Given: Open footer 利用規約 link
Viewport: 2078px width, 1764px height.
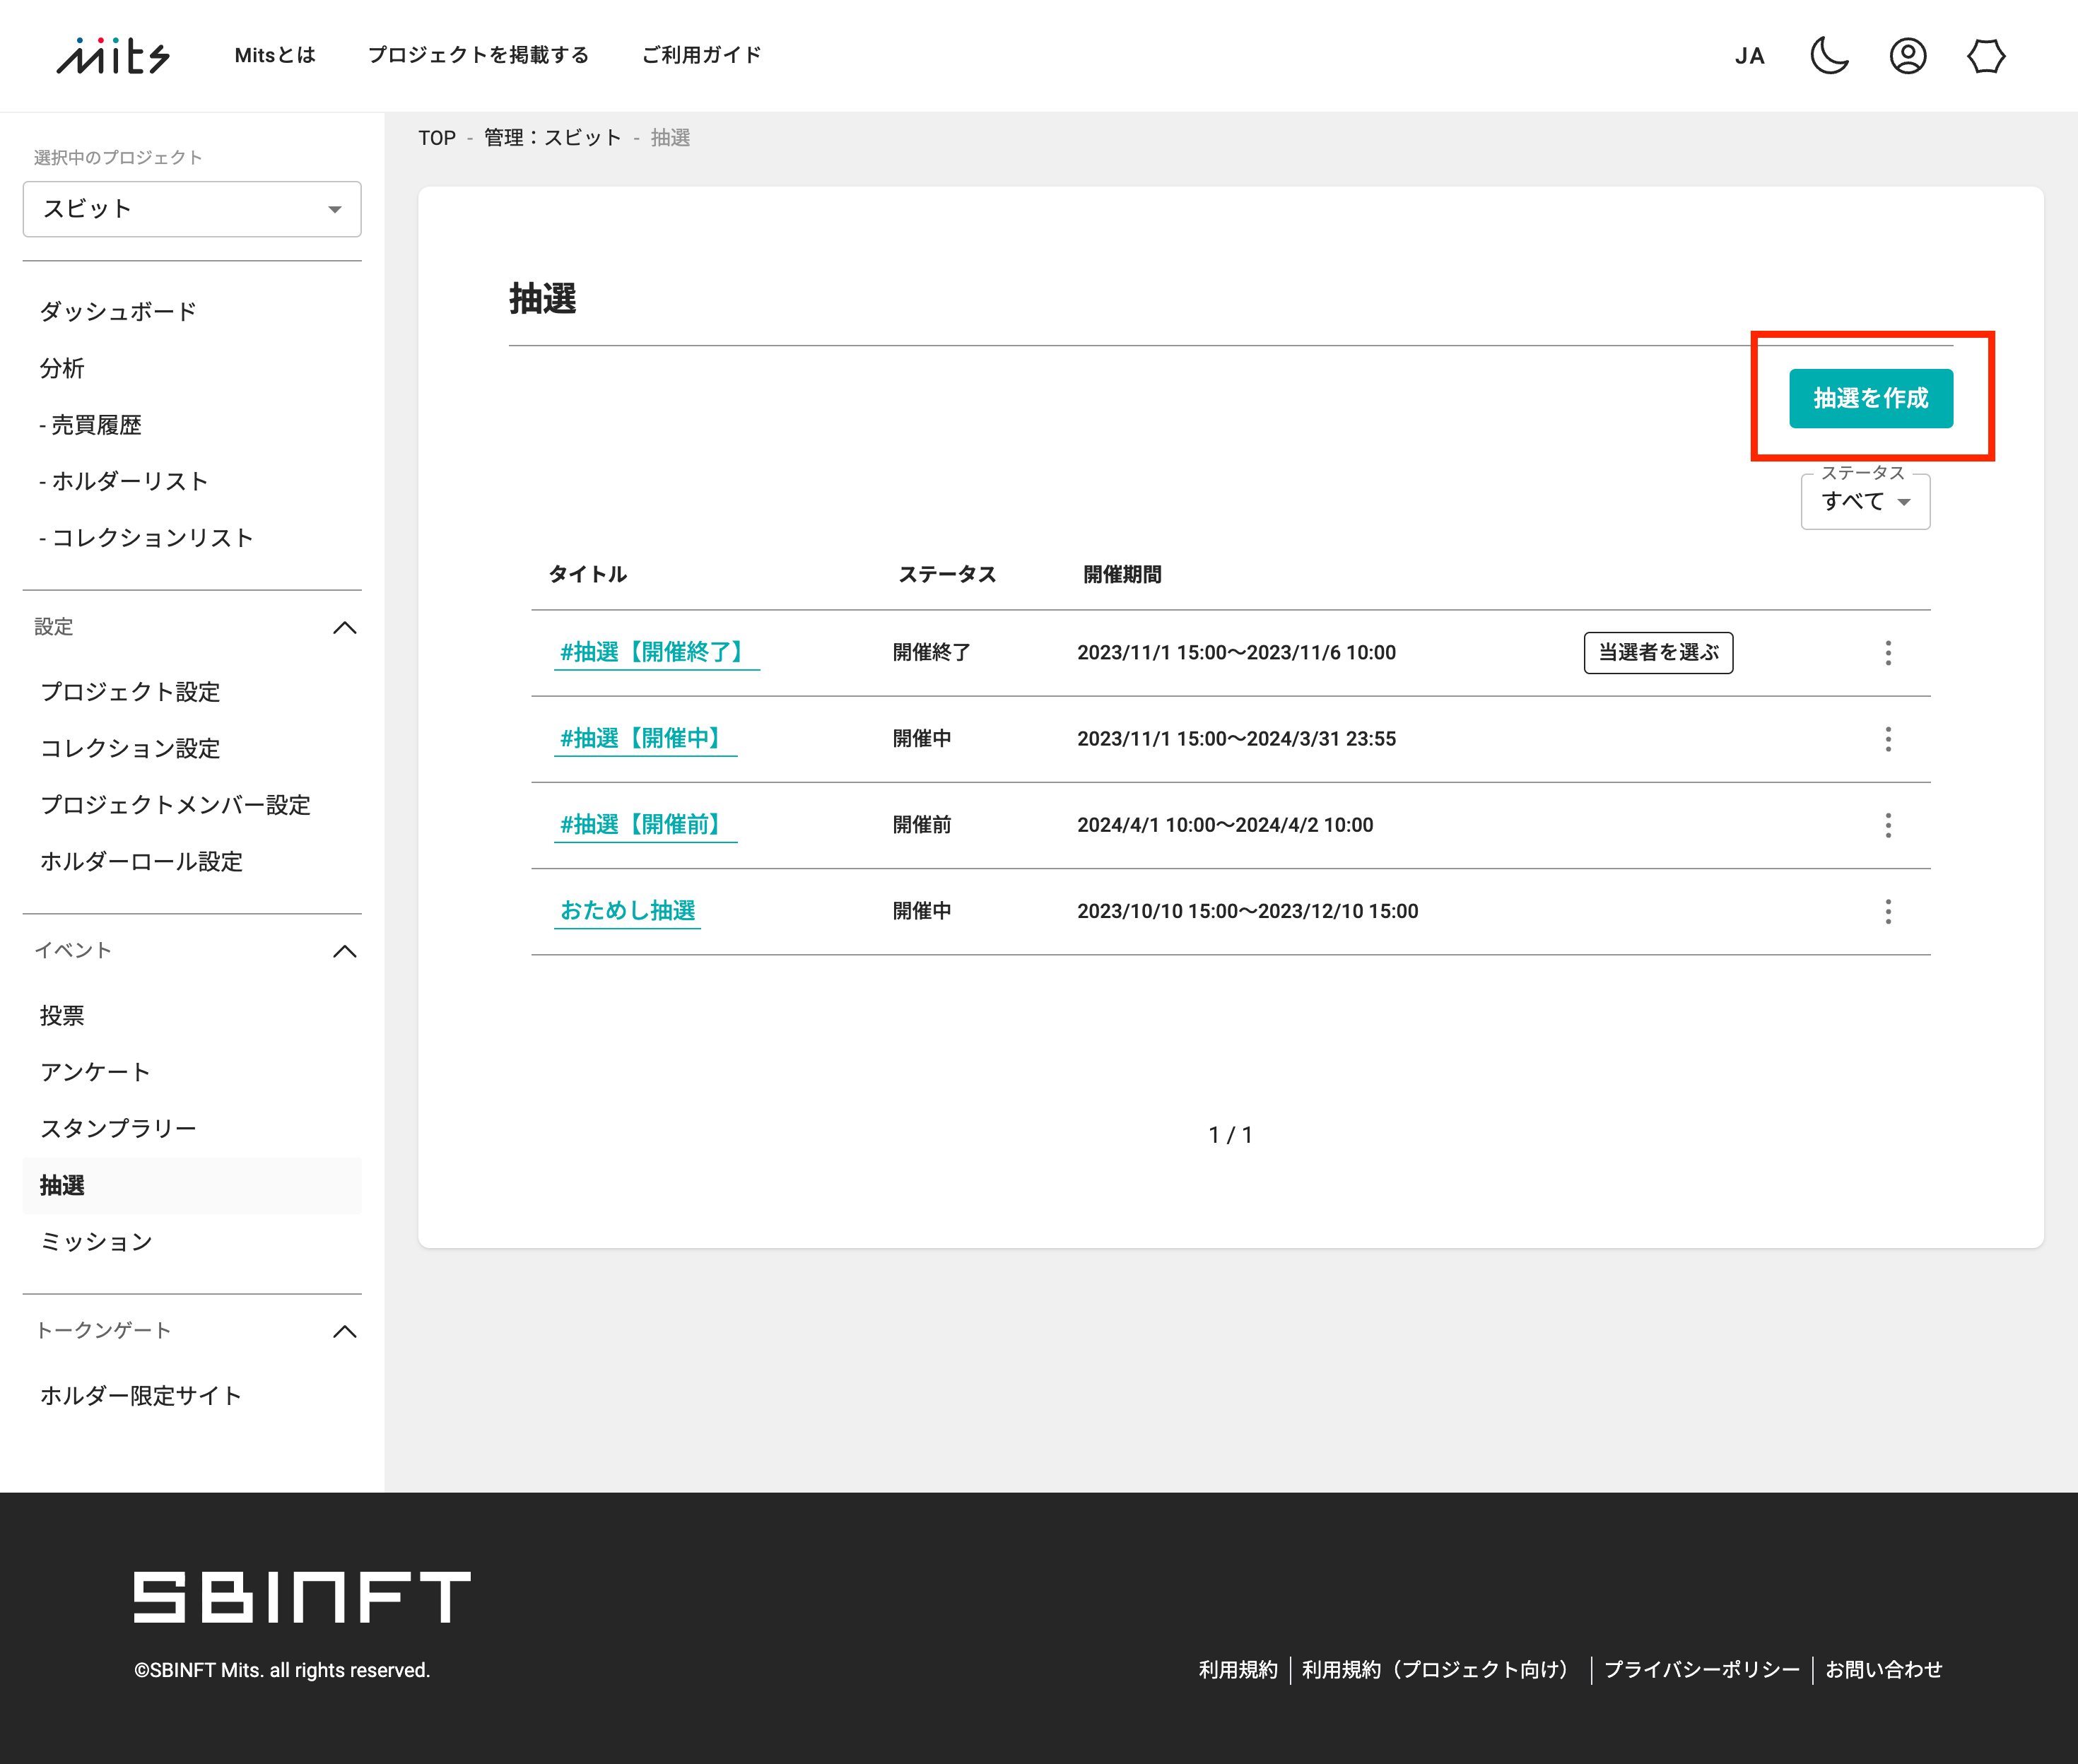Looking at the screenshot, I should pos(1238,1669).
